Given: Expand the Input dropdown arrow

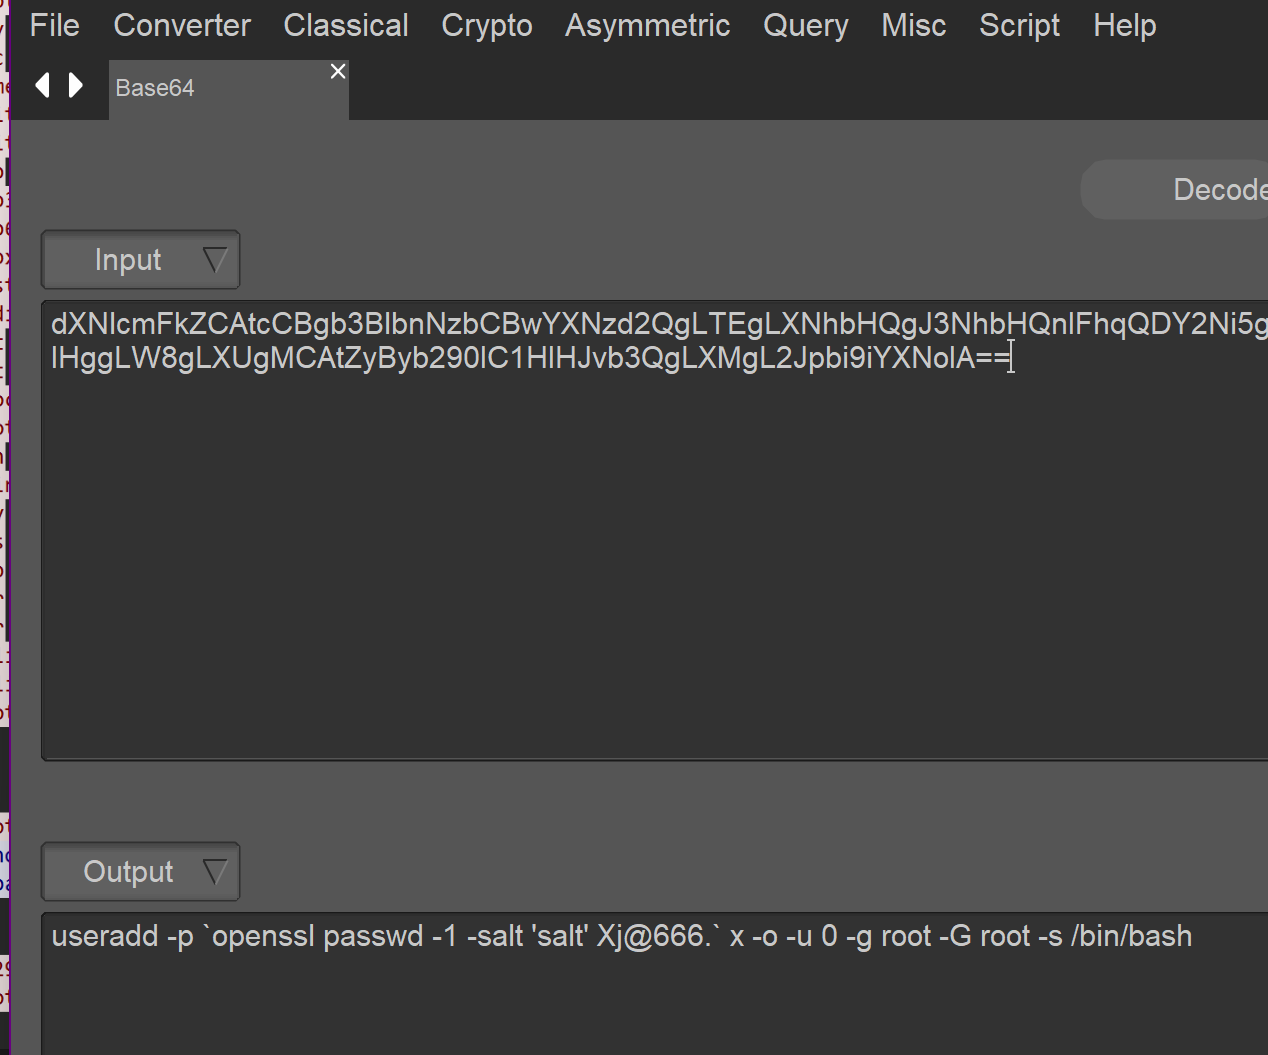Looking at the screenshot, I should tap(215, 260).
